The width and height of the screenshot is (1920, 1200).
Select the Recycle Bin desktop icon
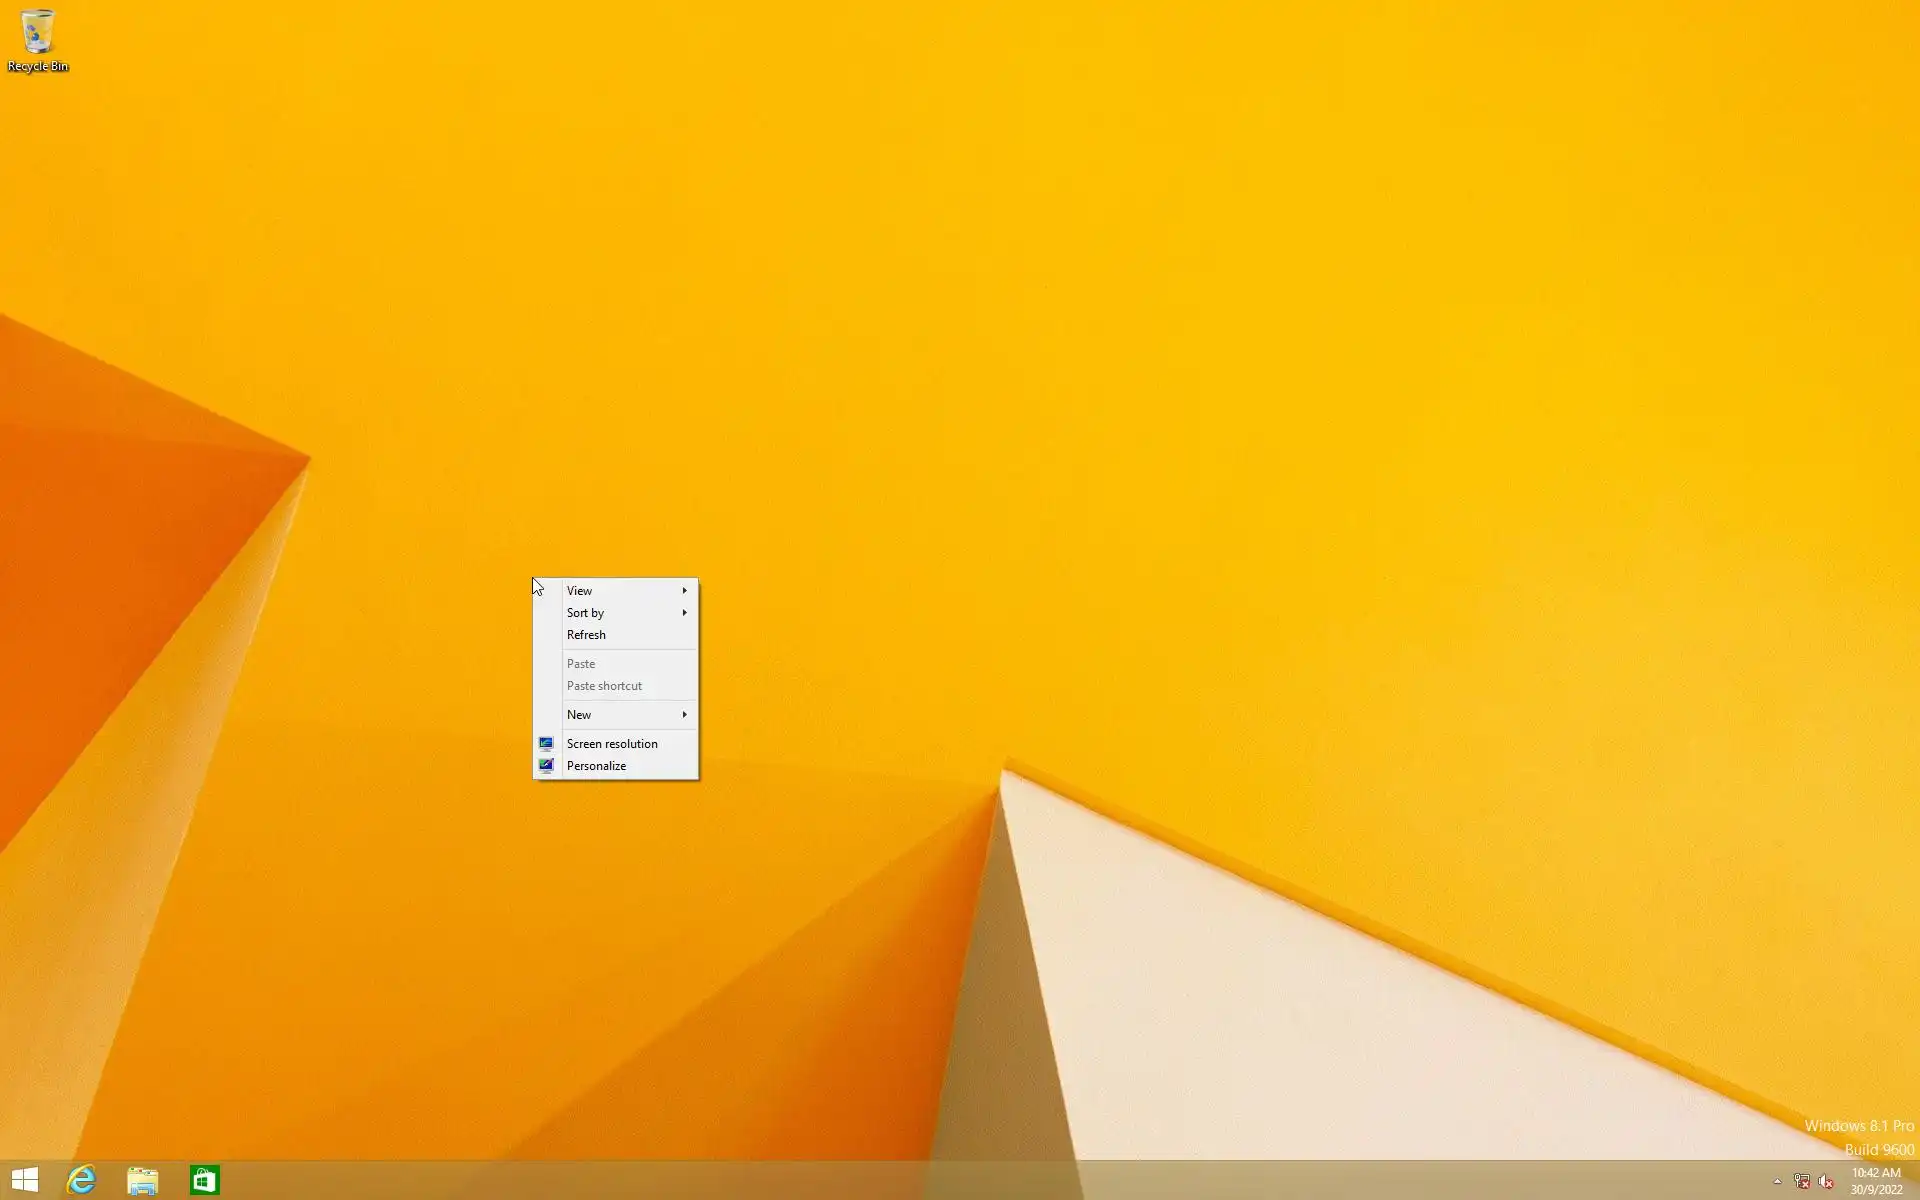[x=37, y=32]
